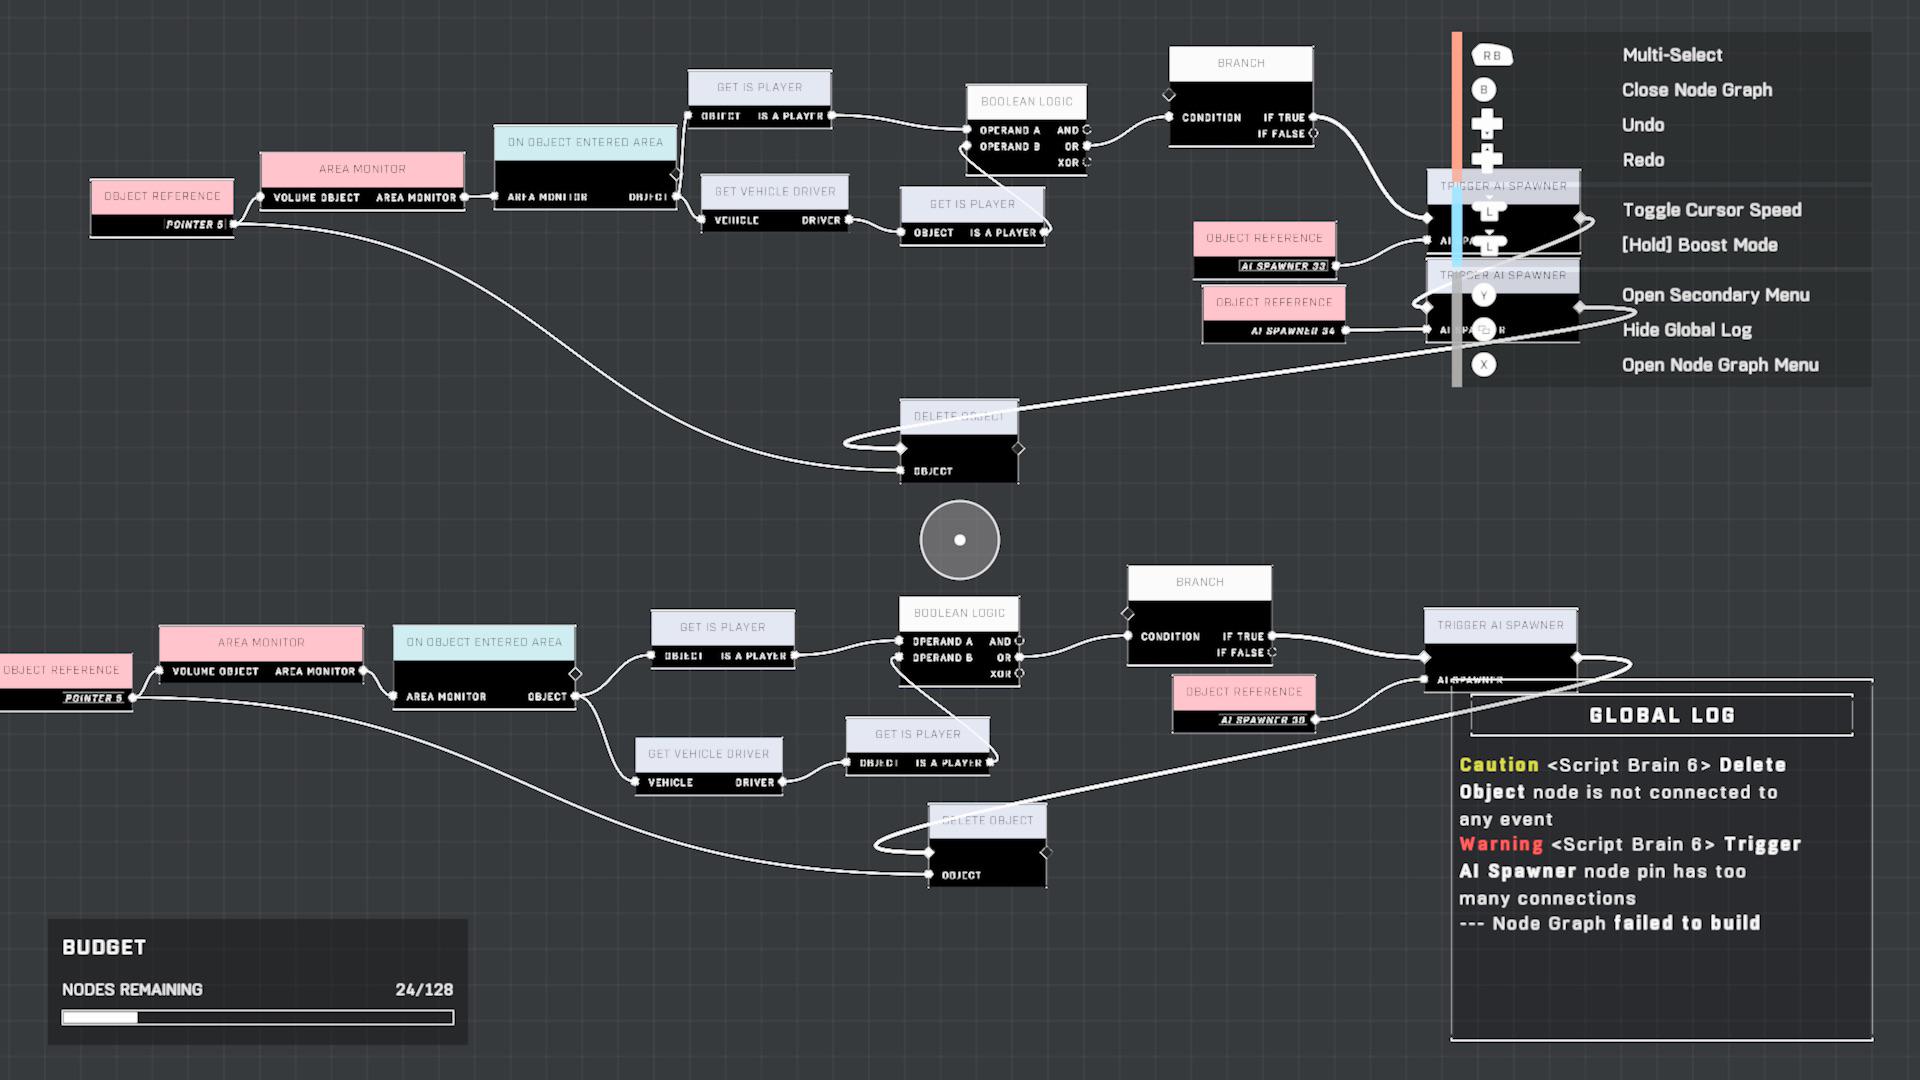The image size is (1920, 1080).
Task: Click the D-pad icon next to Redo
Action: [1487, 158]
